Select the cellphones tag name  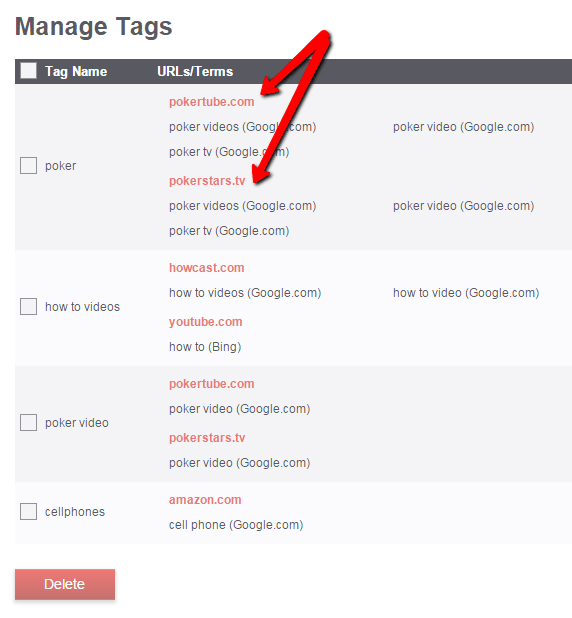point(75,512)
